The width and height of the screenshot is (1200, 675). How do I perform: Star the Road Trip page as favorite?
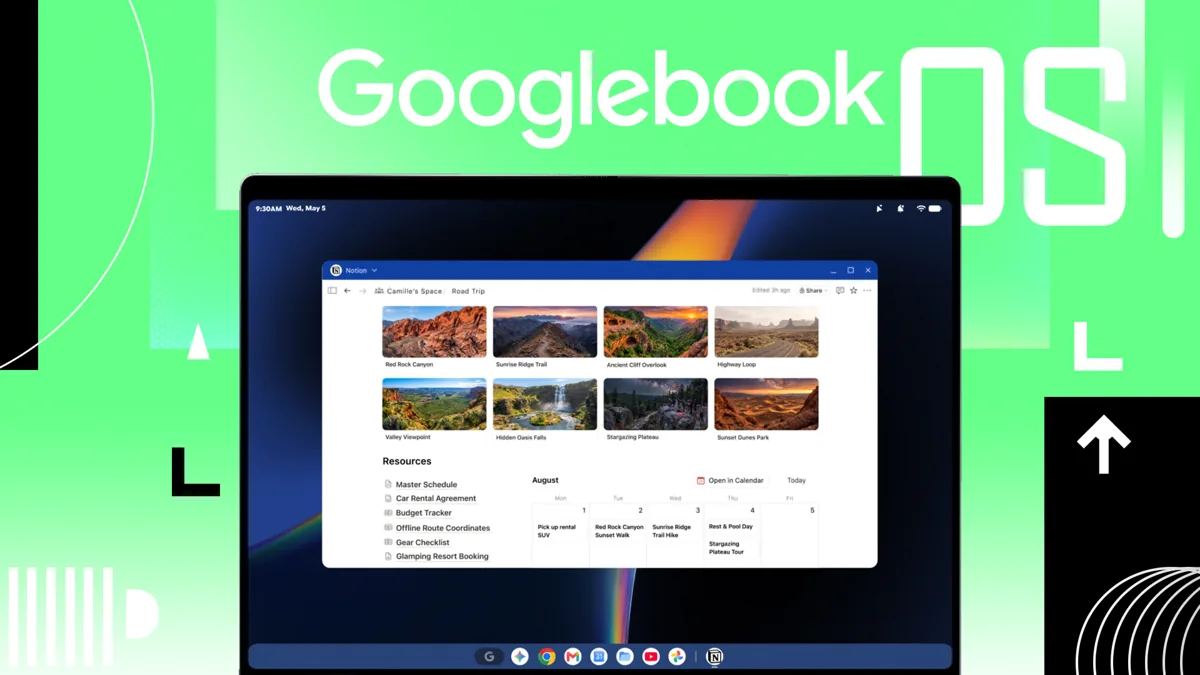[853, 291]
